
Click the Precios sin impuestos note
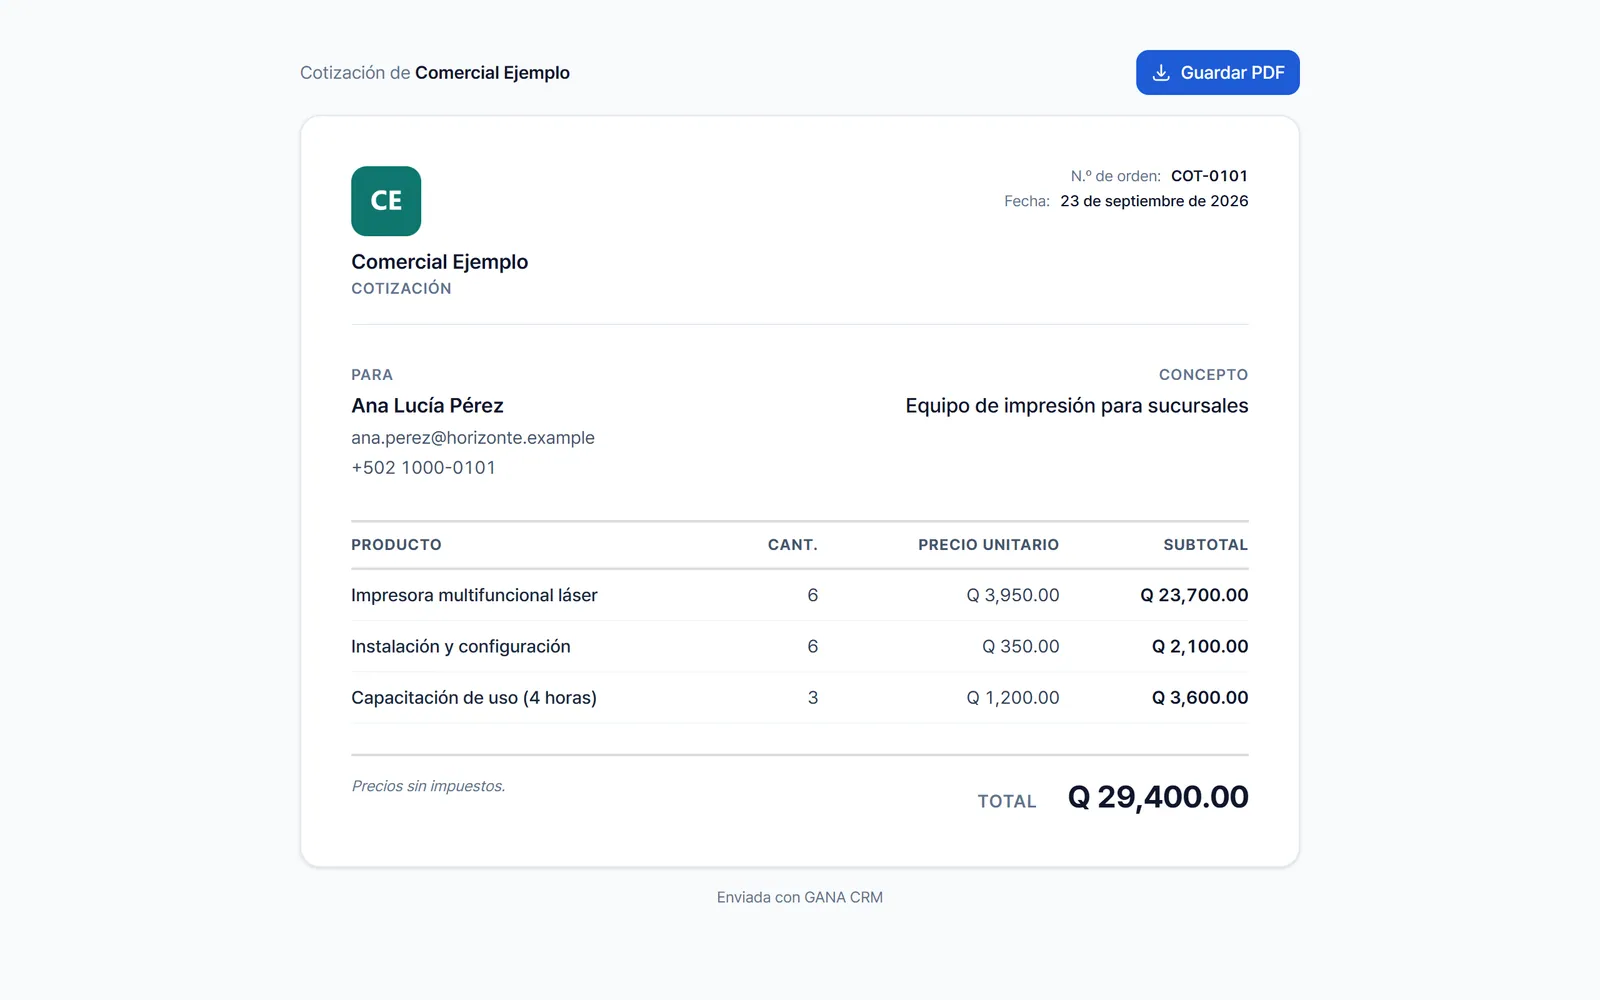(428, 786)
